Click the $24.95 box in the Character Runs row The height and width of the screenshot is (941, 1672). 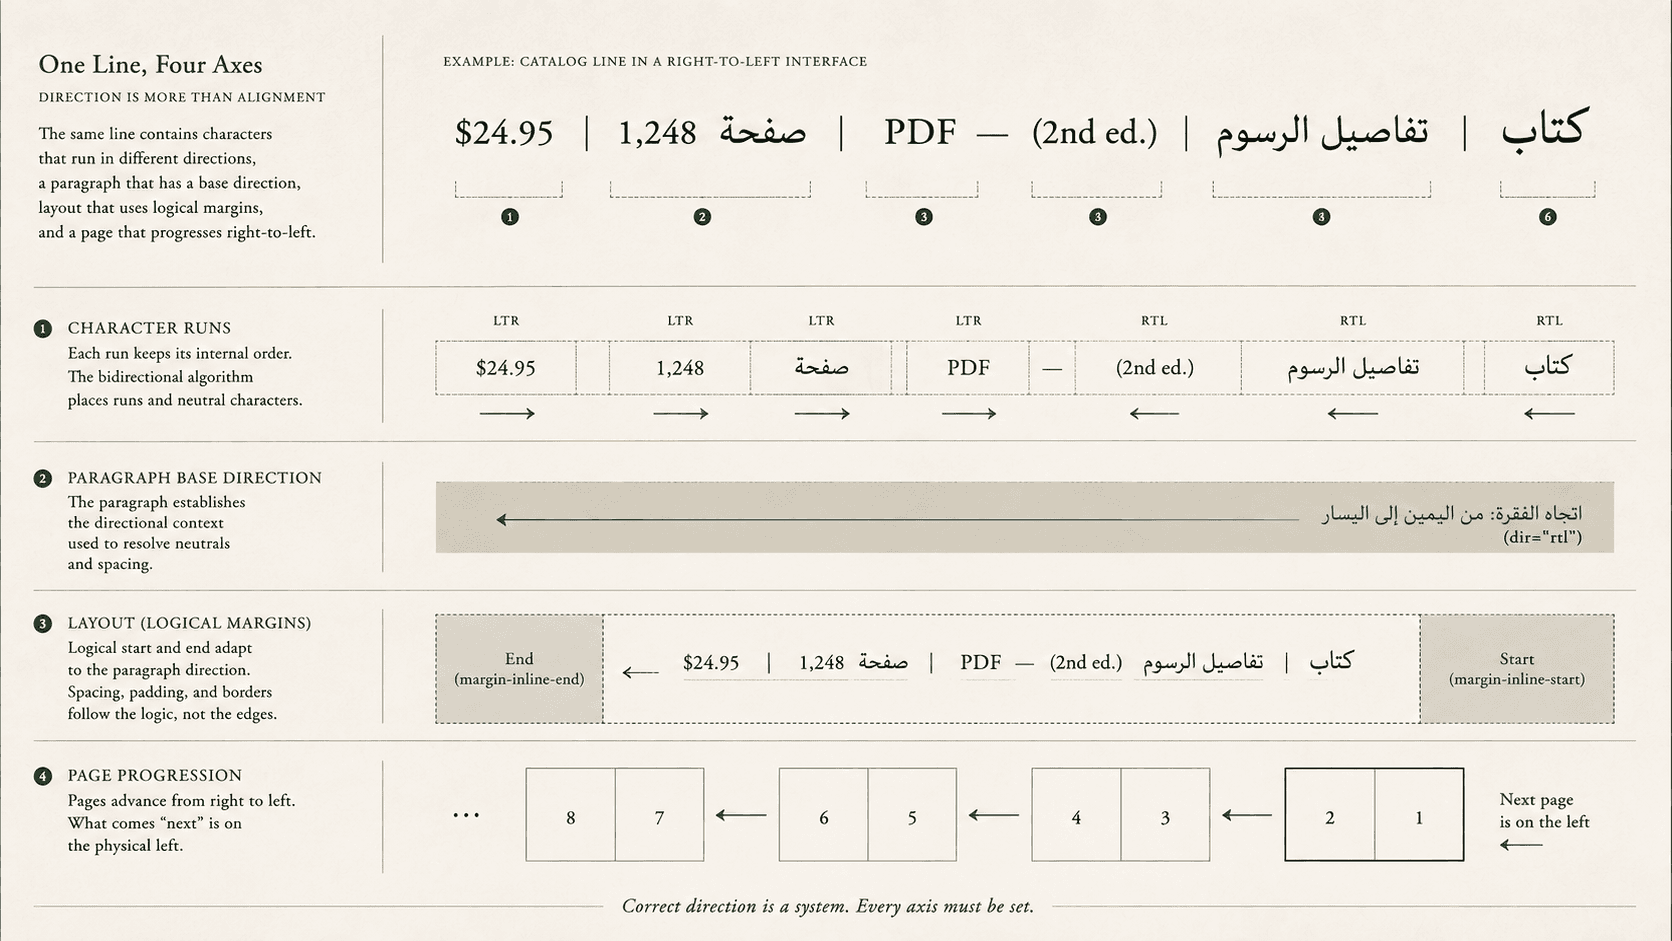[506, 368]
